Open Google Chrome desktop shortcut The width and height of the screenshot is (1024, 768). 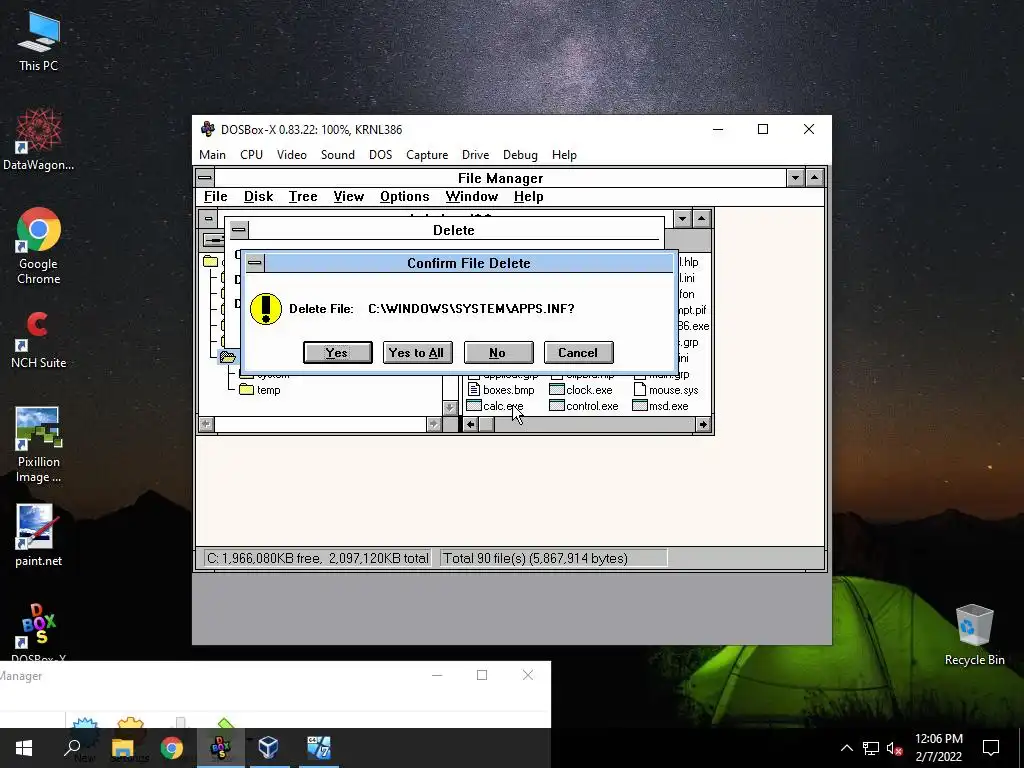tap(39, 246)
